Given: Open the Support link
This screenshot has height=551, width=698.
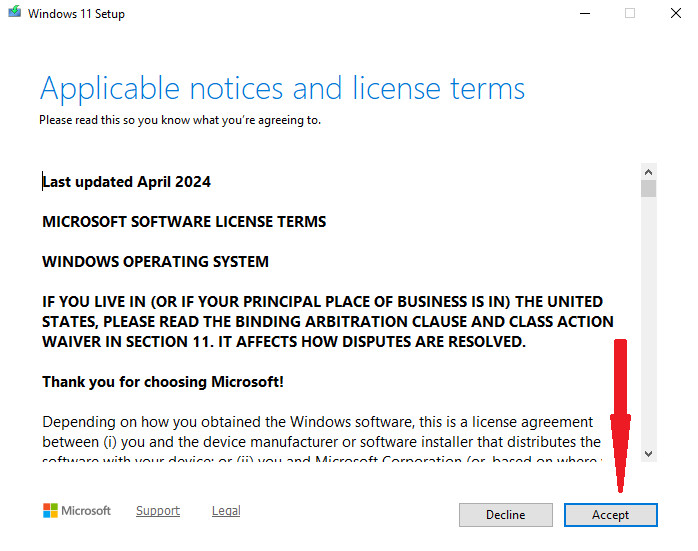Looking at the screenshot, I should click(158, 510).
